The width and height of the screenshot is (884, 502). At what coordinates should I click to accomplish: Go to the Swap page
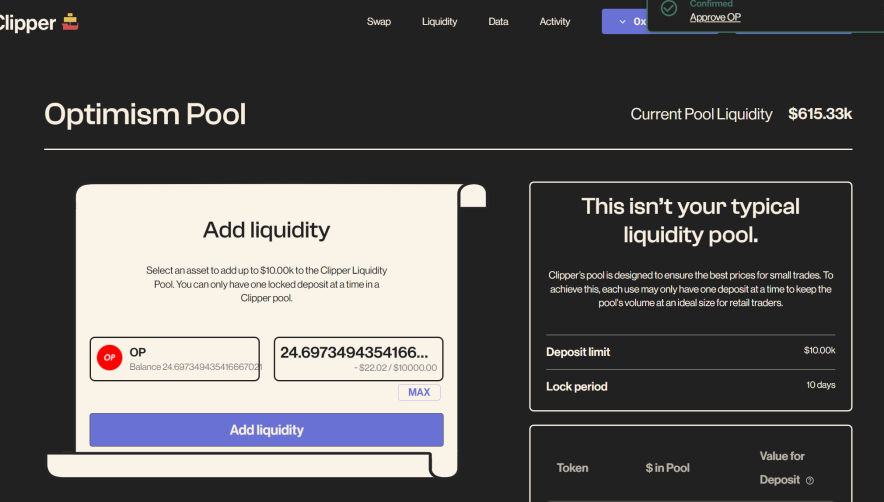click(x=379, y=21)
